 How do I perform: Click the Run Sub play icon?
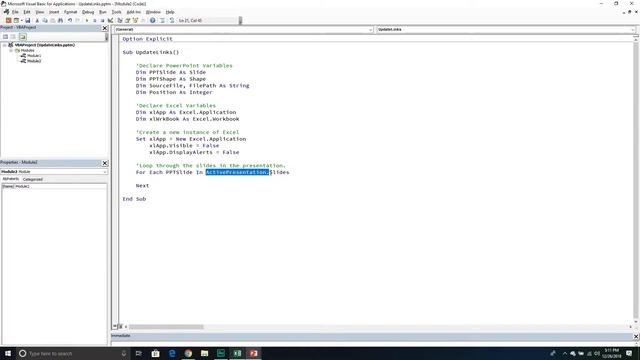tap(87, 20)
